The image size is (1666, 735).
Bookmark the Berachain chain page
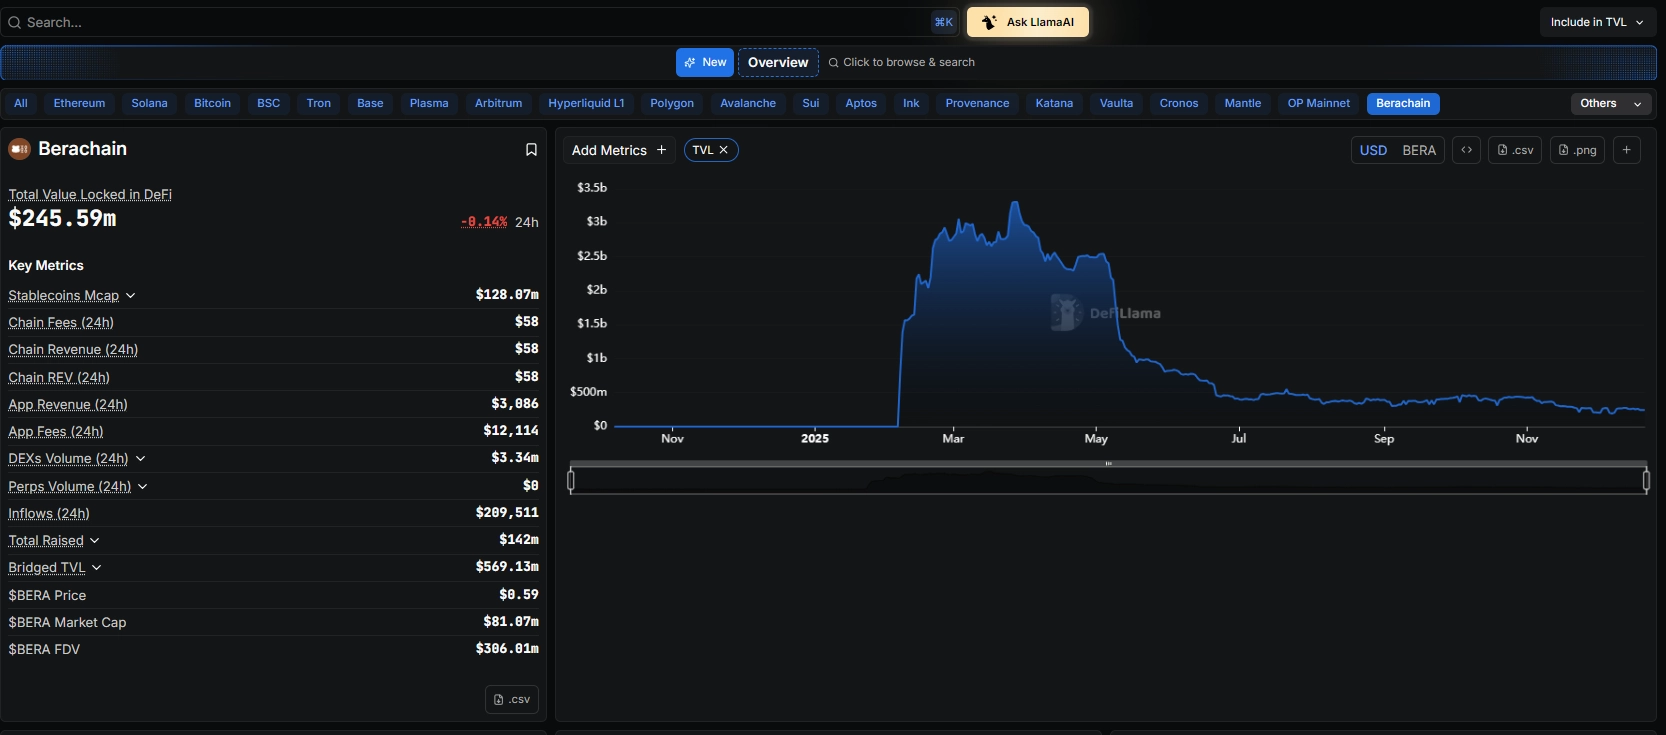tap(531, 150)
